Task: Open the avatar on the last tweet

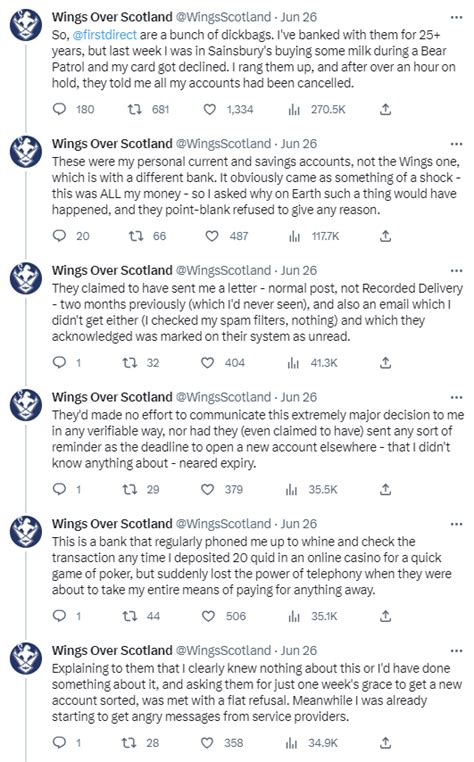Action: point(26,658)
